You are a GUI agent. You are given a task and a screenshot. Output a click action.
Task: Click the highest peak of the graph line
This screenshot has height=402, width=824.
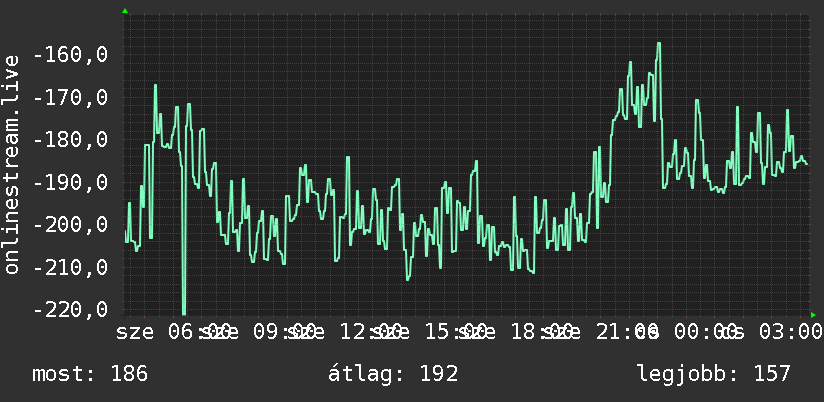[658, 44]
